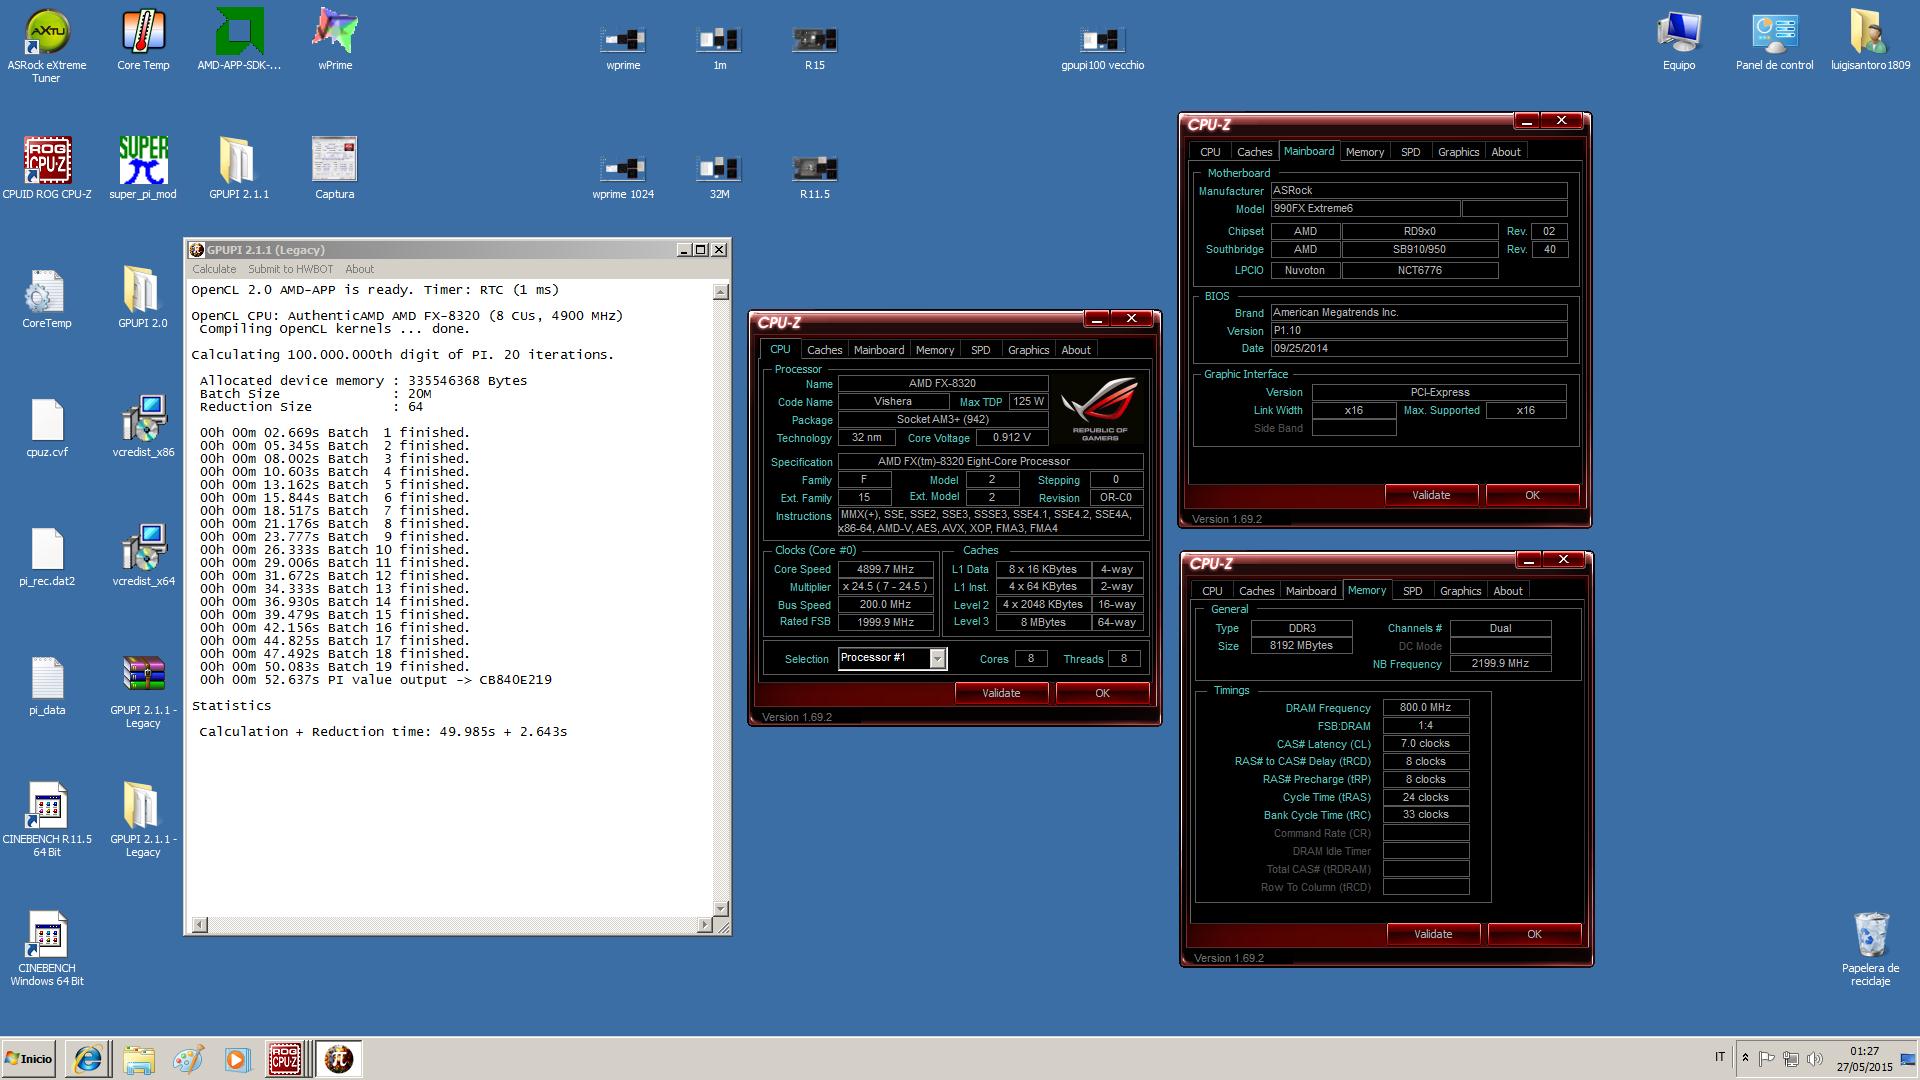Launch super_pi_mod desktop icon
Viewport: 1920px width, 1080px height.
point(143,168)
